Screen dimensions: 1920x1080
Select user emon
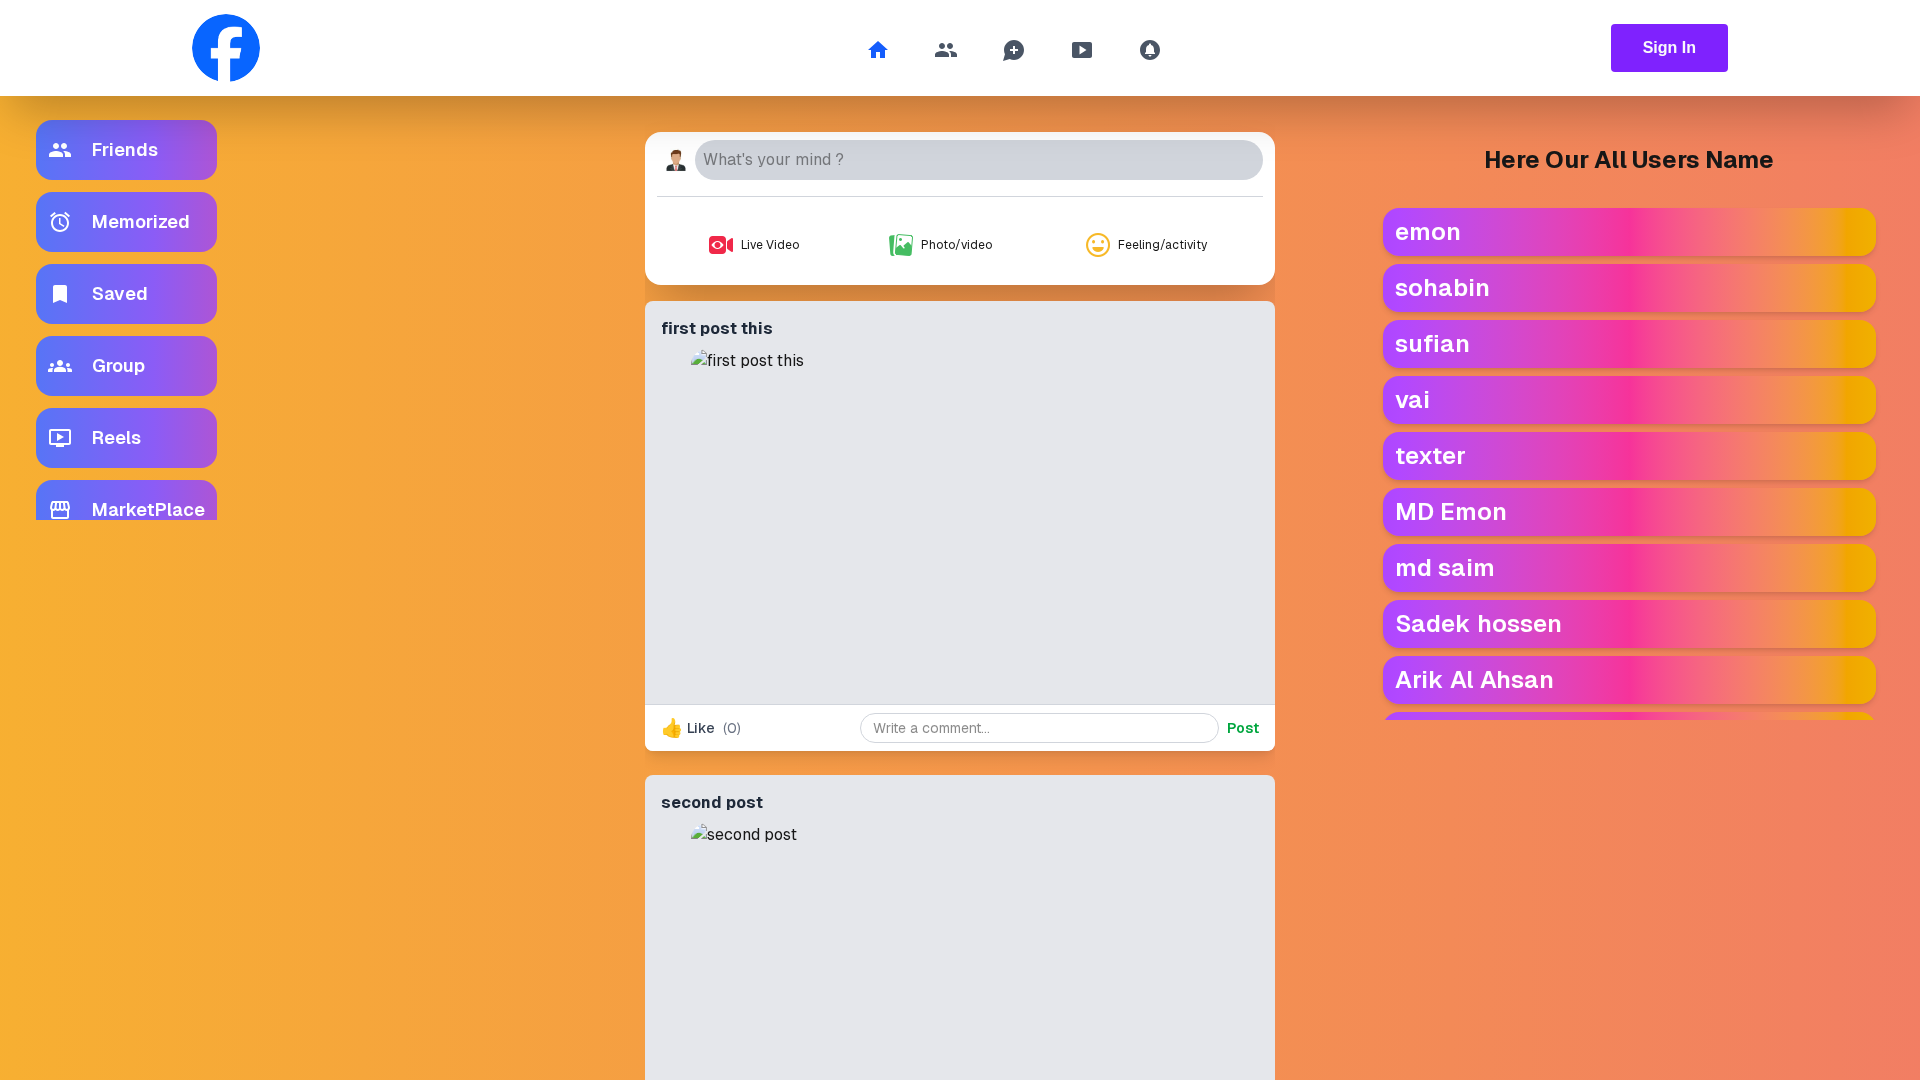1629,232
